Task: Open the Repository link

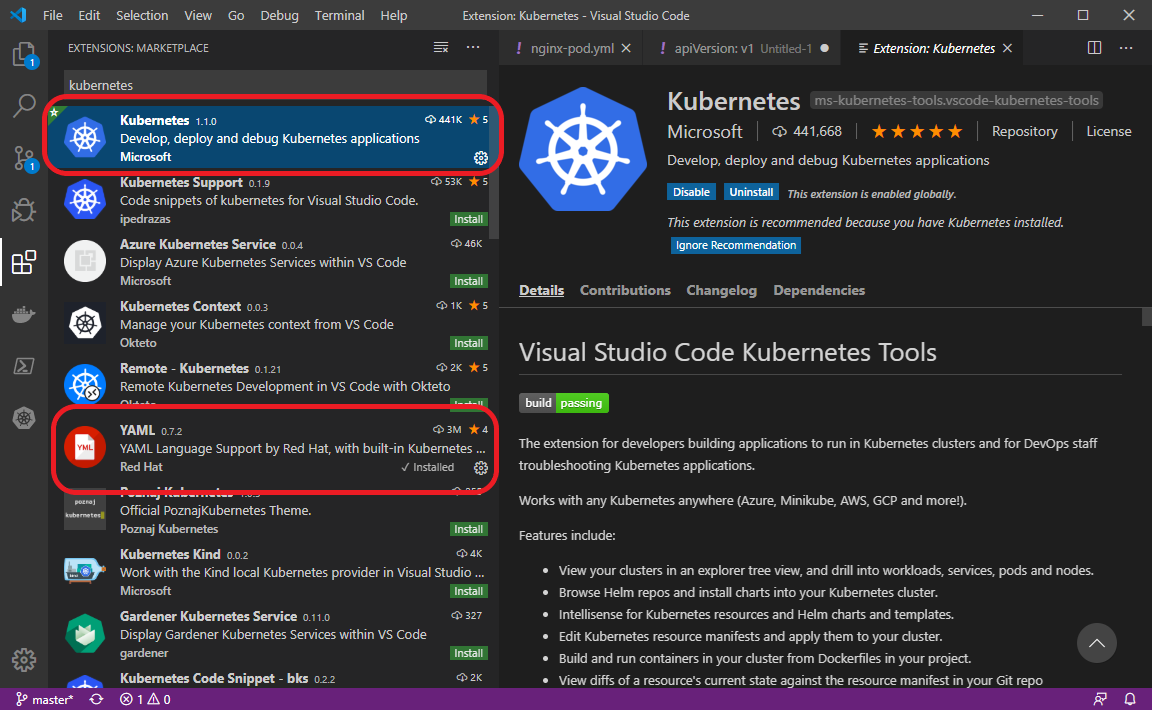Action: (1024, 132)
